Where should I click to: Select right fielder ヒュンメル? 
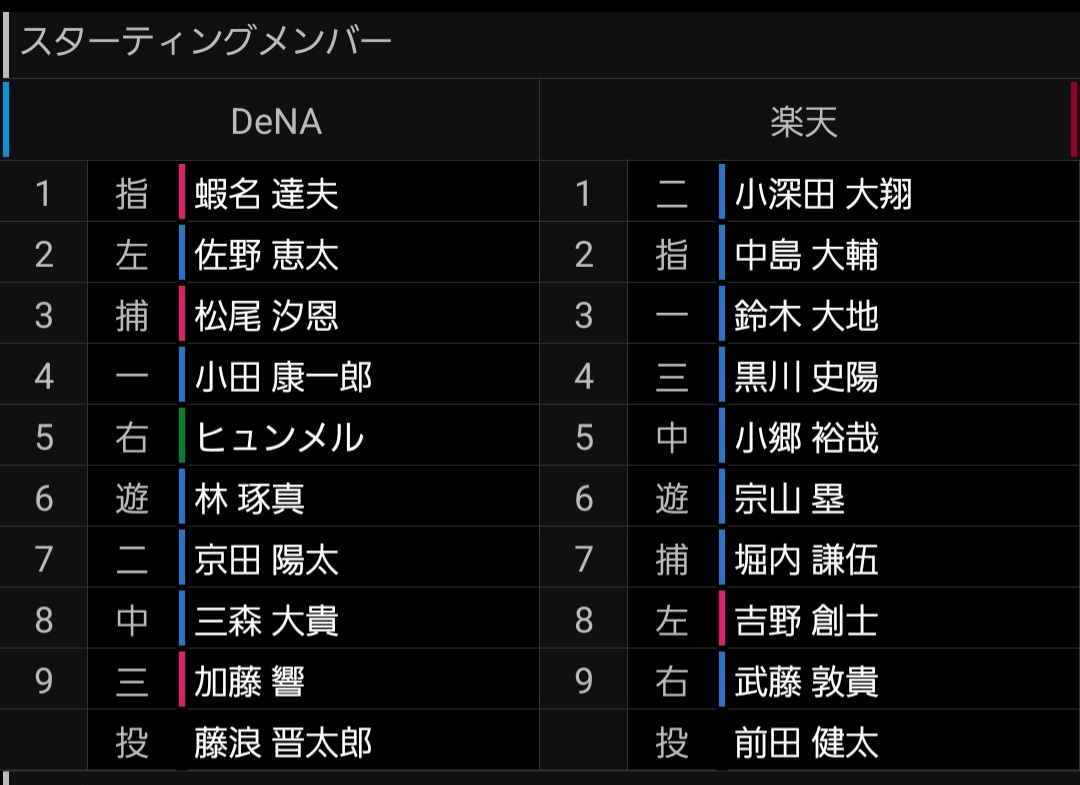pyautogui.click(x=279, y=438)
